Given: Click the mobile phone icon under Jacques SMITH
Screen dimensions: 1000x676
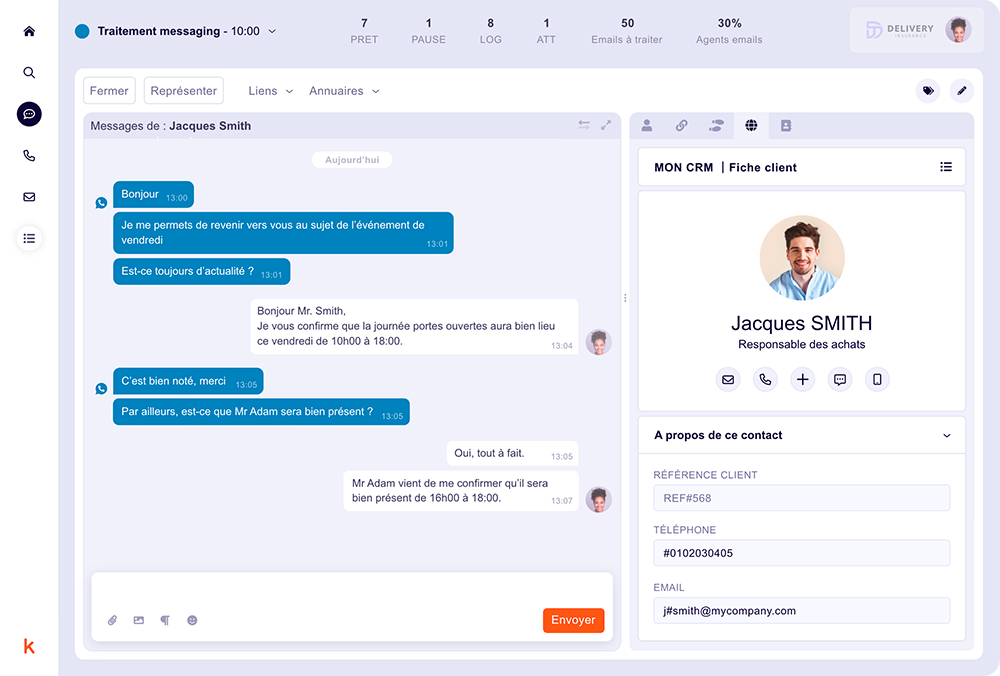Looking at the screenshot, I should coord(878,379).
